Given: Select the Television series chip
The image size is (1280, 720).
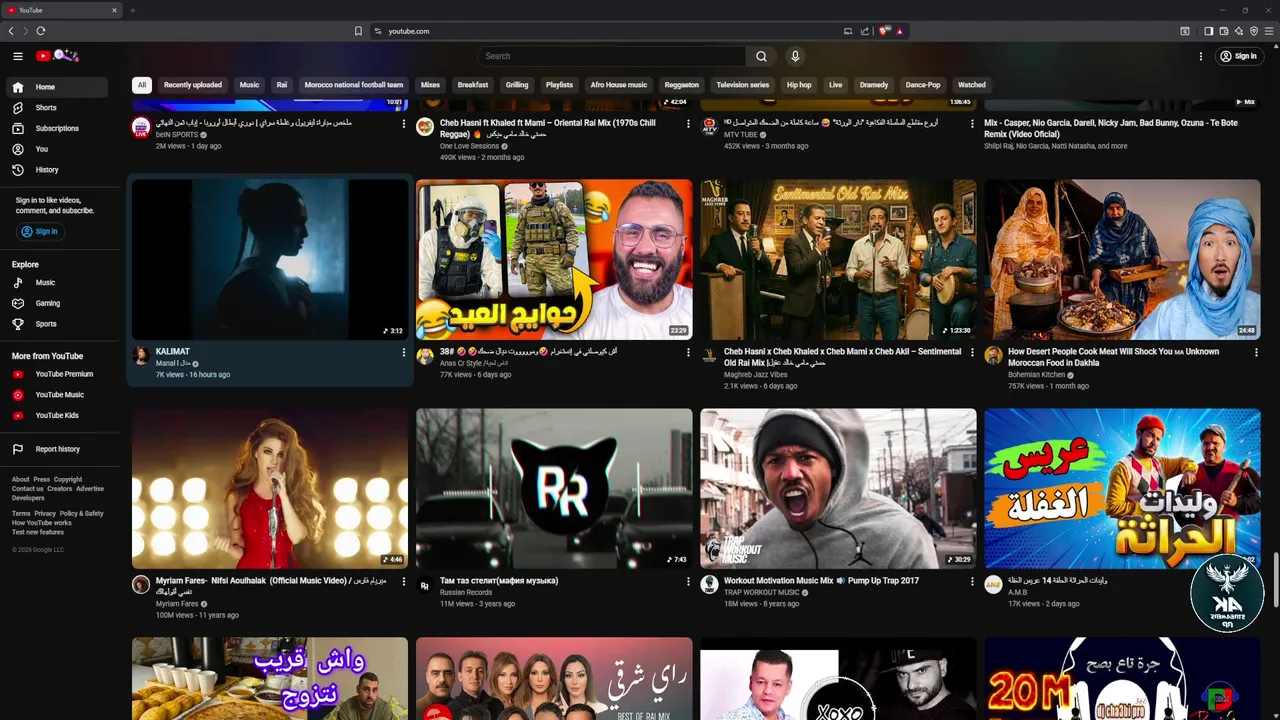Looking at the screenshot, I should (x=743, y=85).
